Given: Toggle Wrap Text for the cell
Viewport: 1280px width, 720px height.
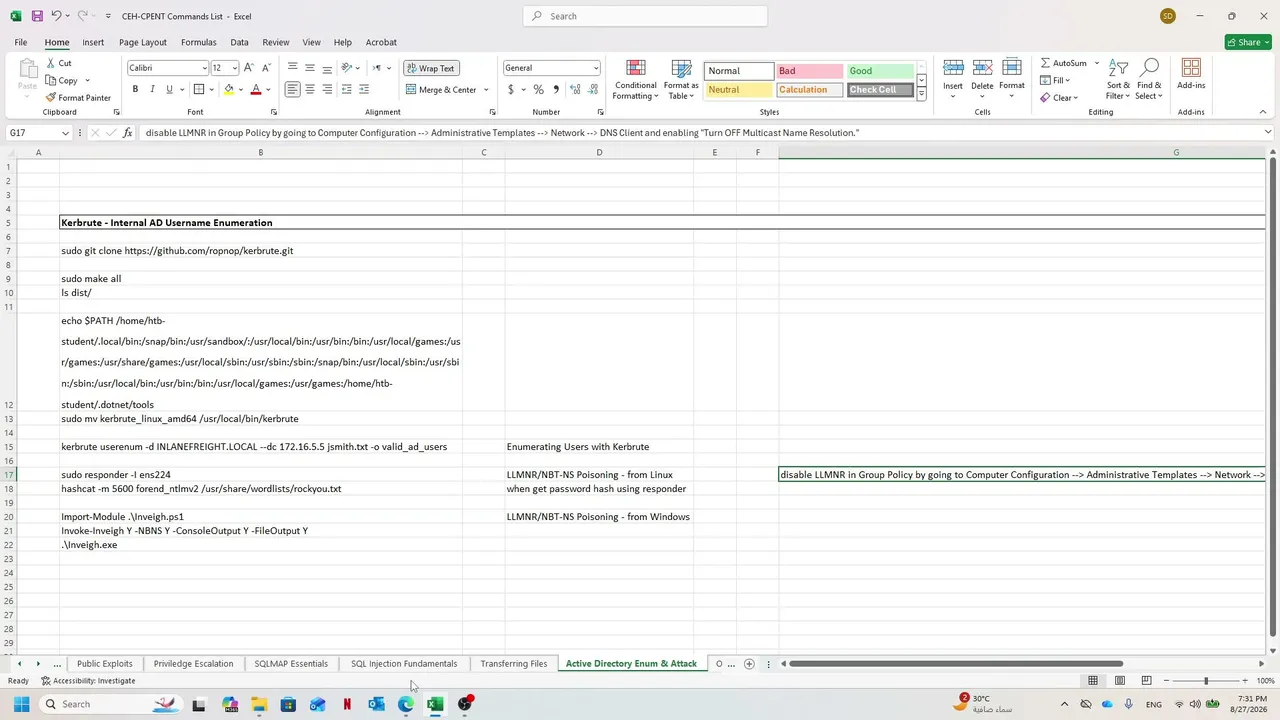Looking at the screenshot, I should click(430, 68).
